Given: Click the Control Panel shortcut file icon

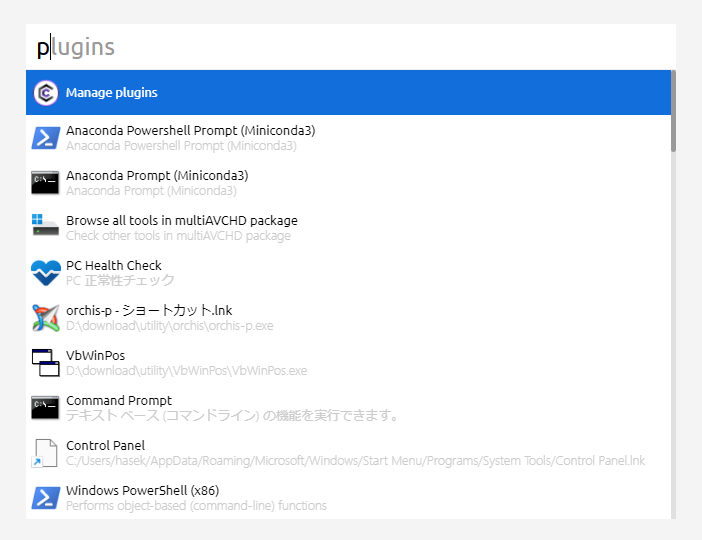Looking at the screenshot, I should pos(45,453).
